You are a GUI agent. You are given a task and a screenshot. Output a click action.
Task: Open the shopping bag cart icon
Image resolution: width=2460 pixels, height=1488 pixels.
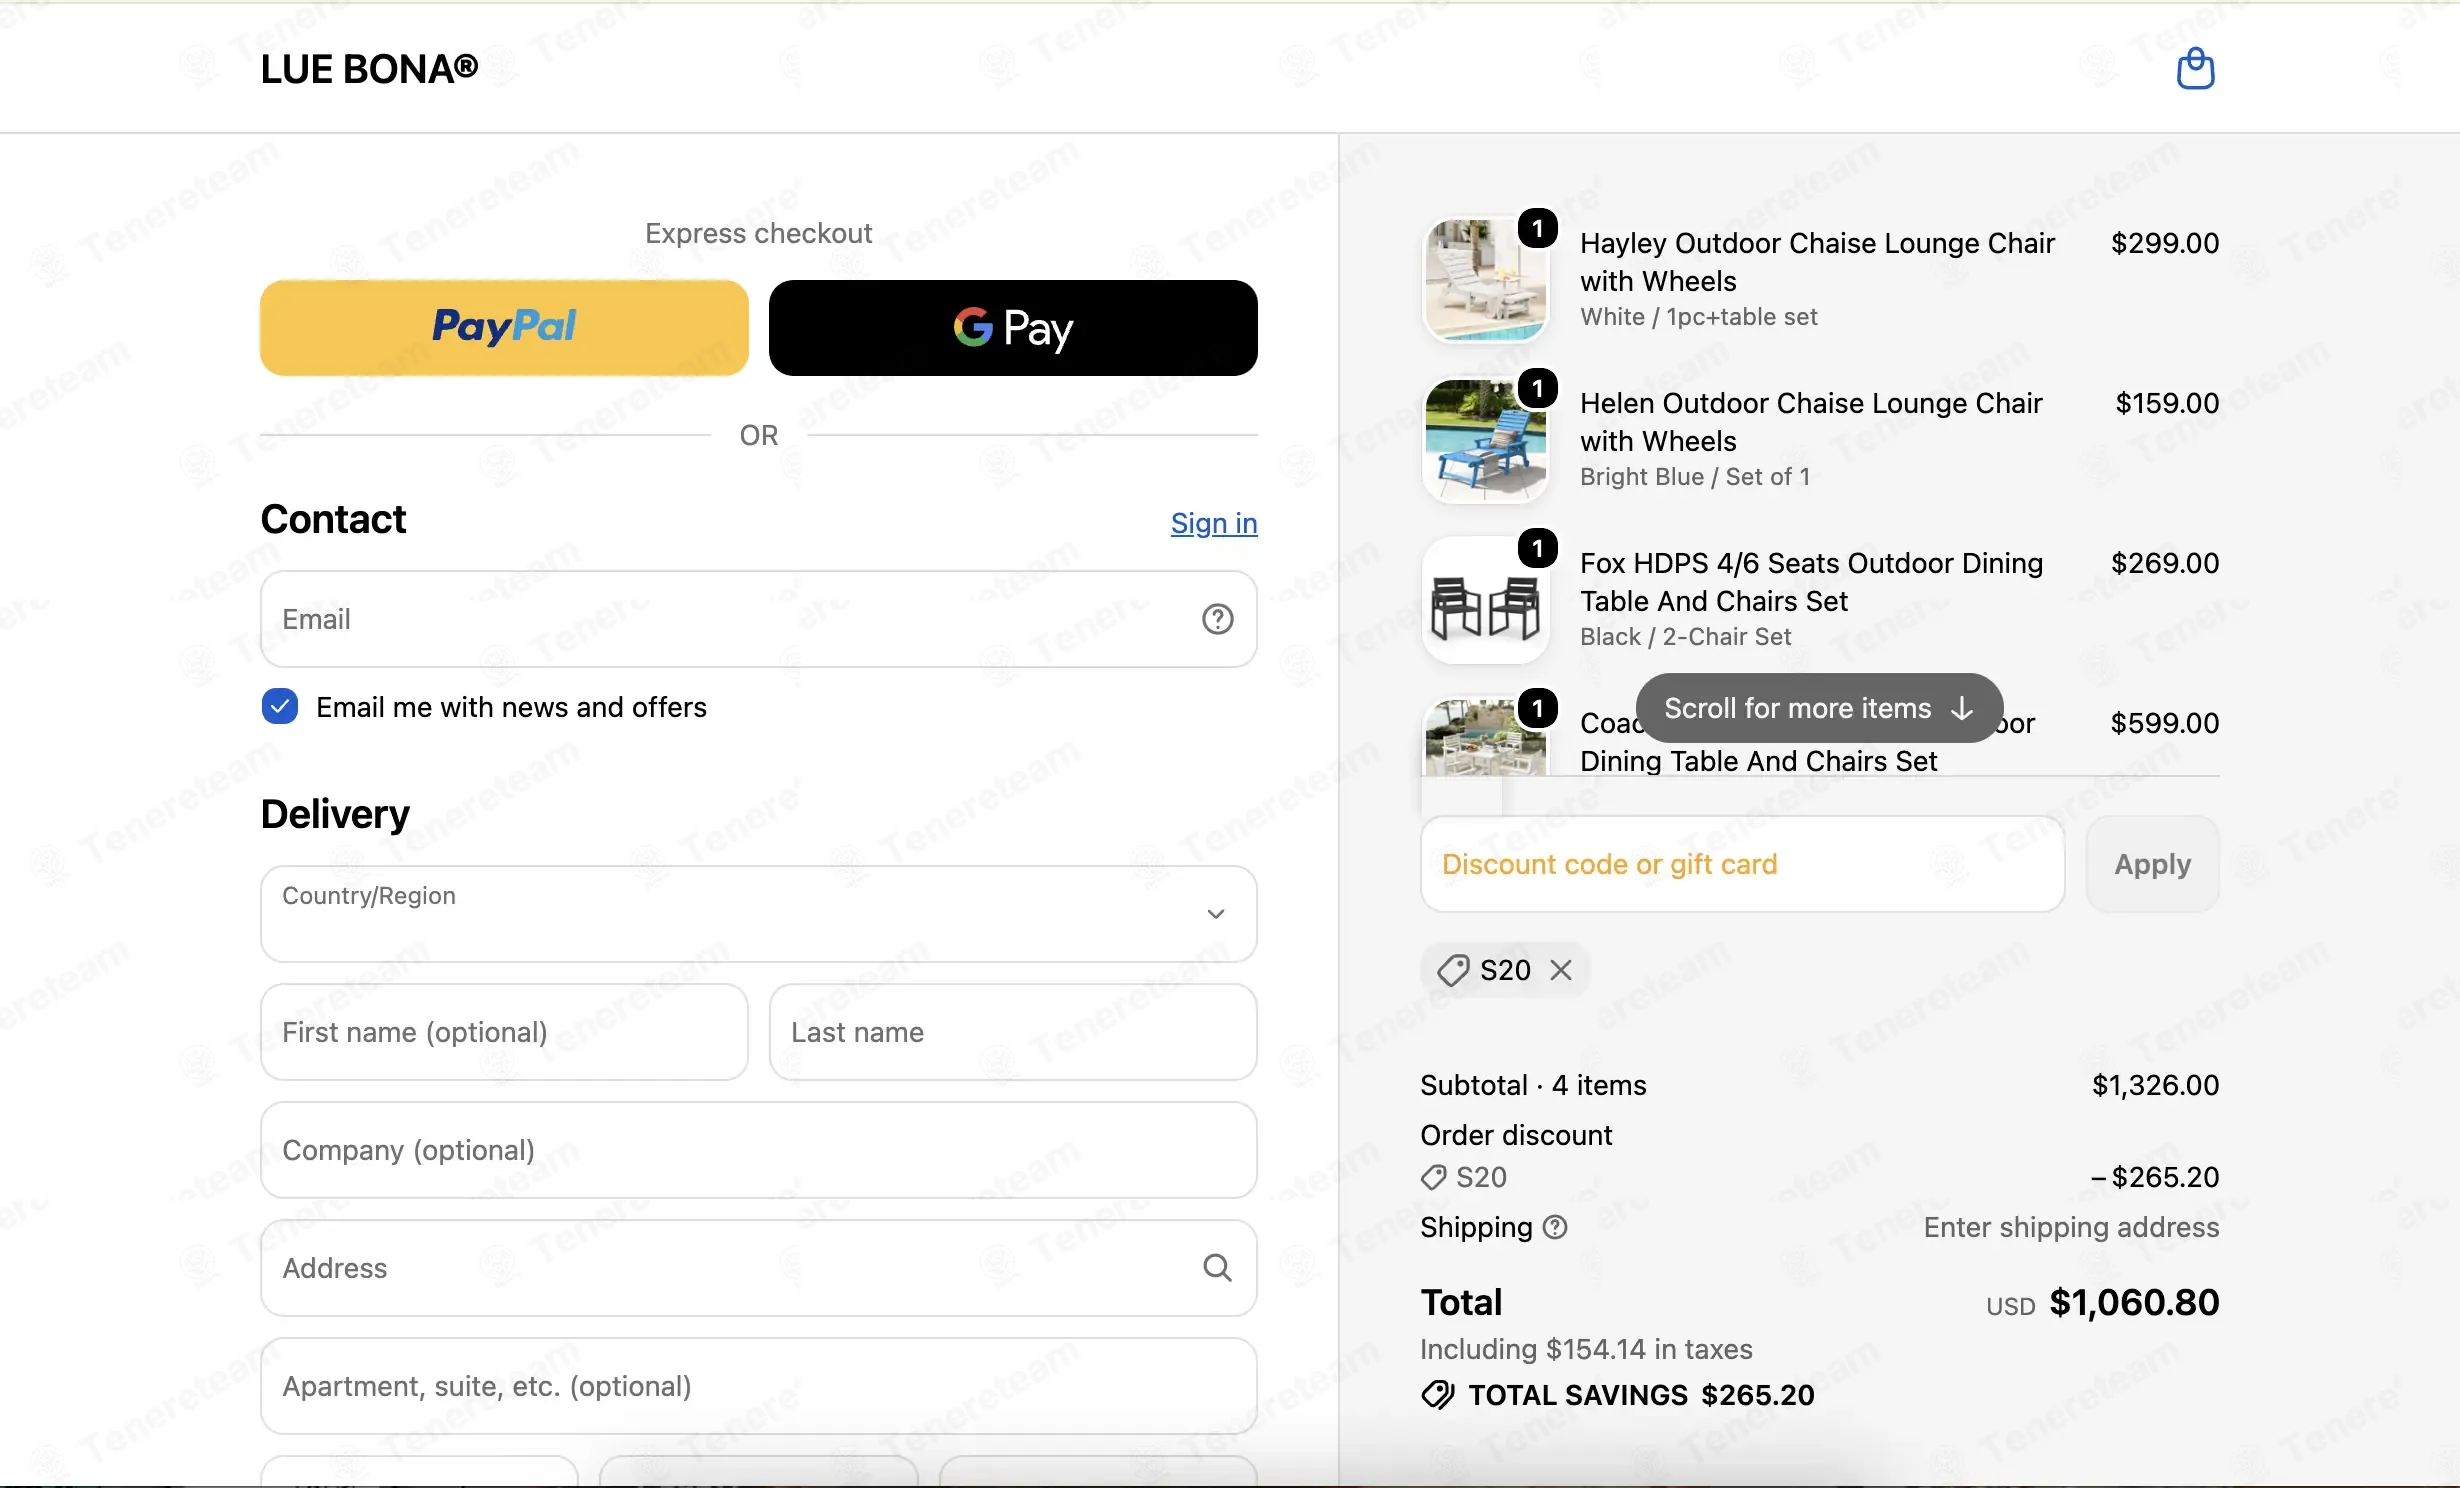point(2195,68)
